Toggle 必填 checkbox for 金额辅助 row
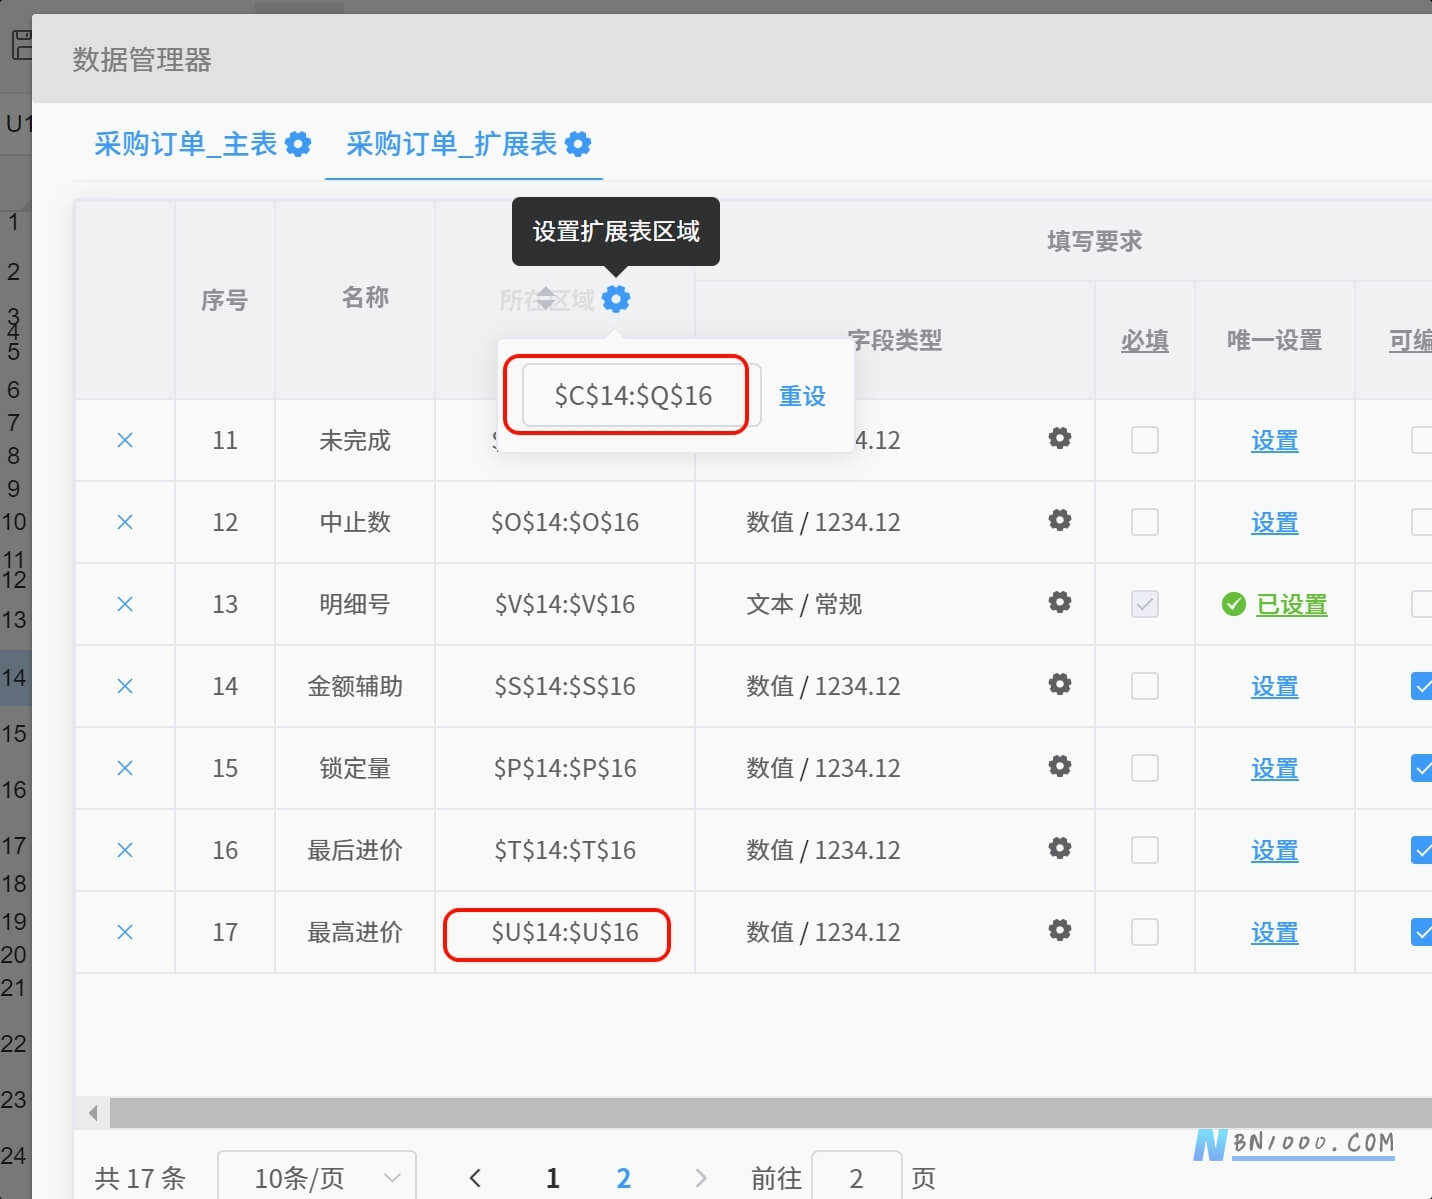 click(x=1145, y=686)
